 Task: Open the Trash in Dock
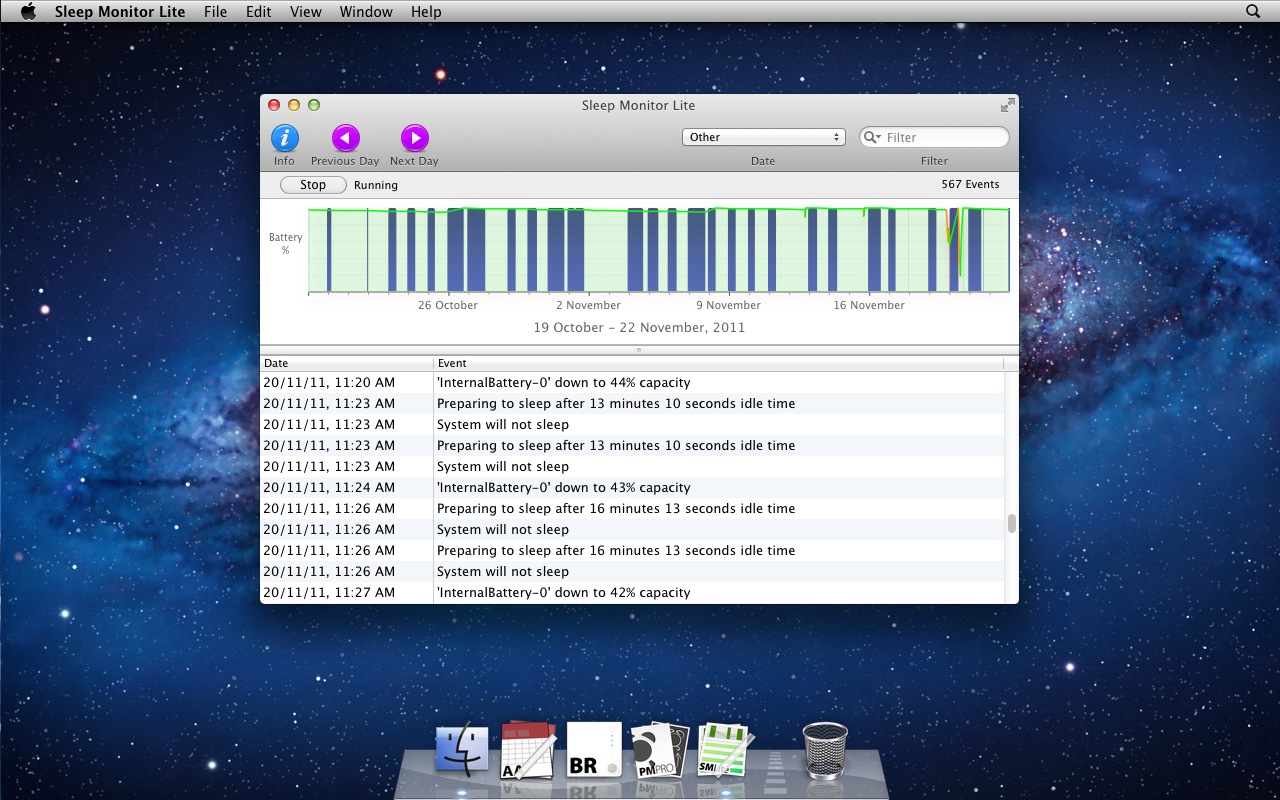[825, 750]
